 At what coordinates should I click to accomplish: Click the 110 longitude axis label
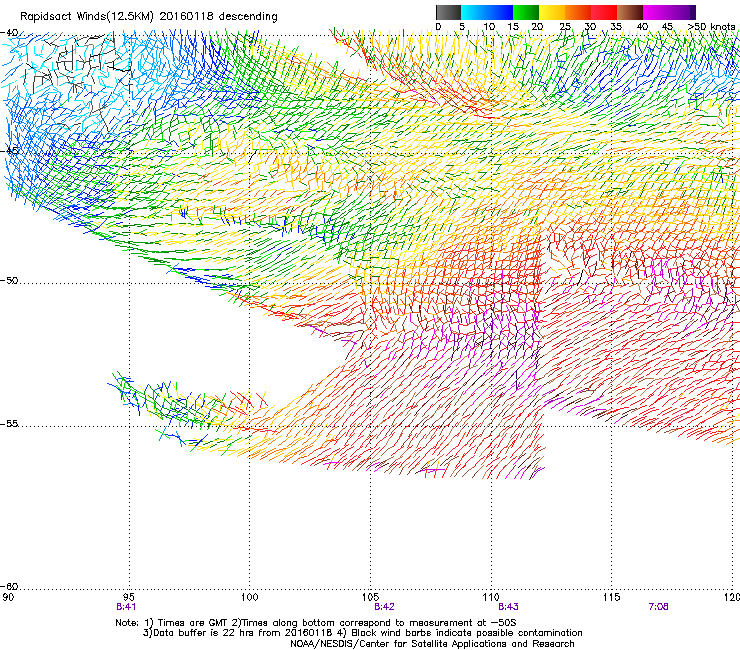click(491, 597)
